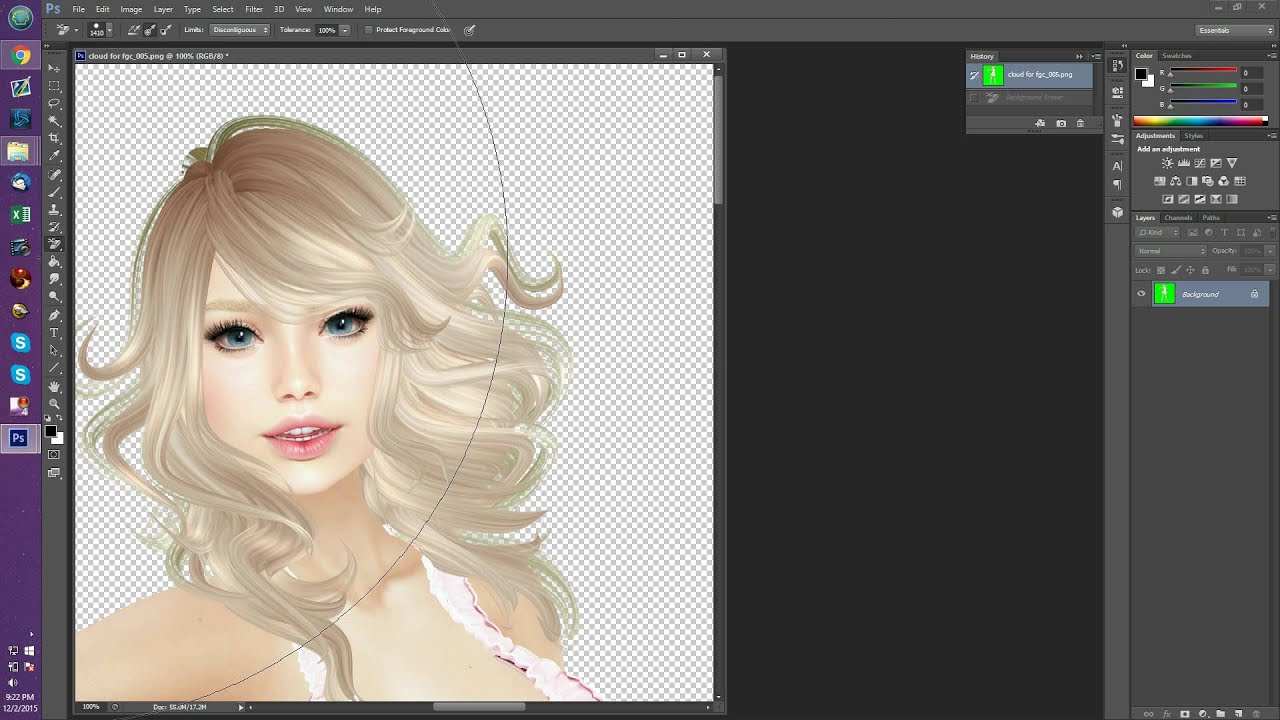
Task: Select the Brush tool
Action: click(54, 191)
